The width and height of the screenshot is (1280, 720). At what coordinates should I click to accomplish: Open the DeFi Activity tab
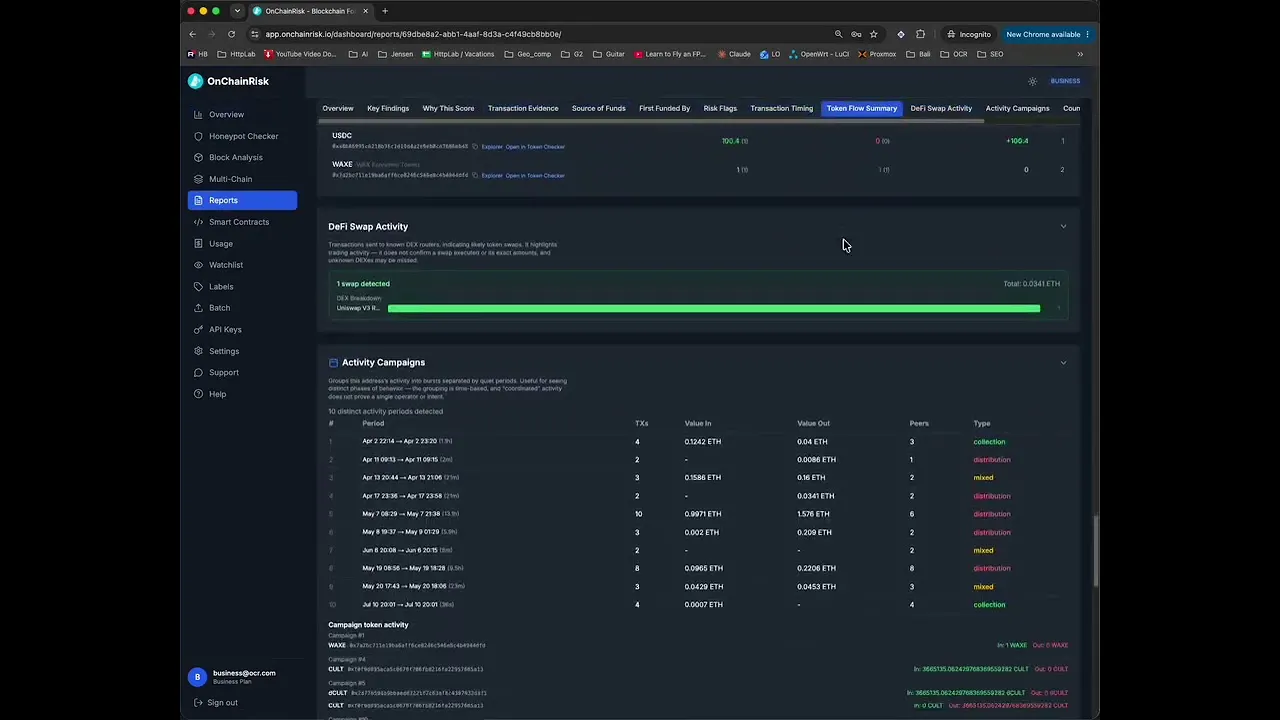point(941,108)
